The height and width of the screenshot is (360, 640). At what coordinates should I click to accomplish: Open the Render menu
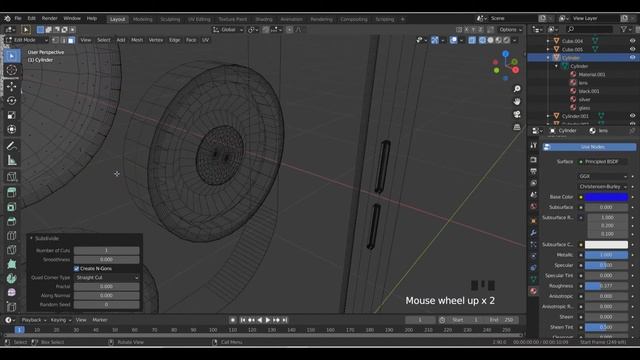49,18
